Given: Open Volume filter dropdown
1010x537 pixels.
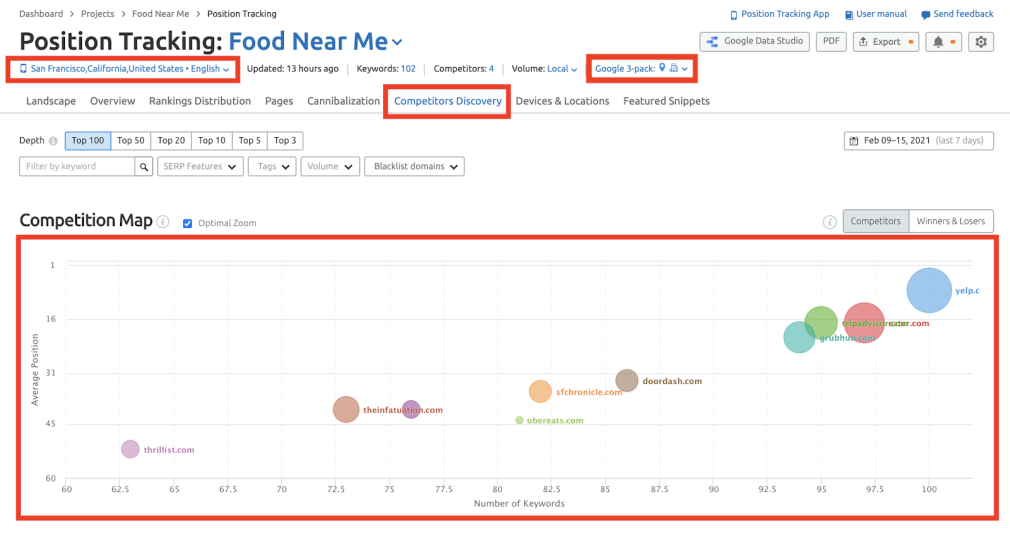Looking at the screenshot, I should pyautogui.click(x=330, y=167).
